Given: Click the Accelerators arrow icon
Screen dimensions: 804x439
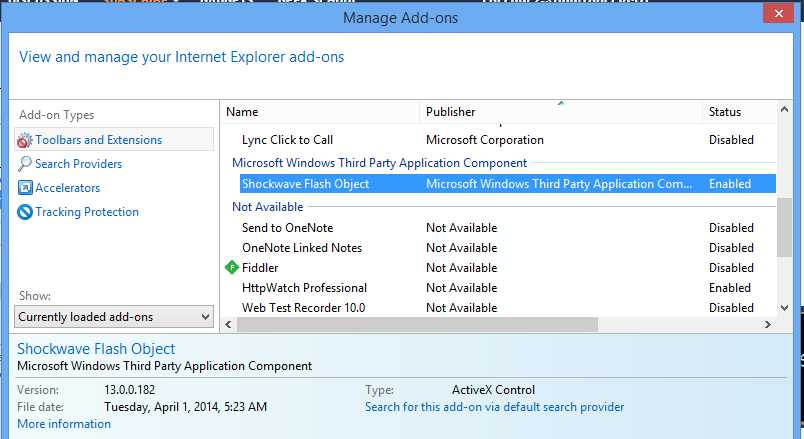Looking at the screenshot, I should [25, 188].
